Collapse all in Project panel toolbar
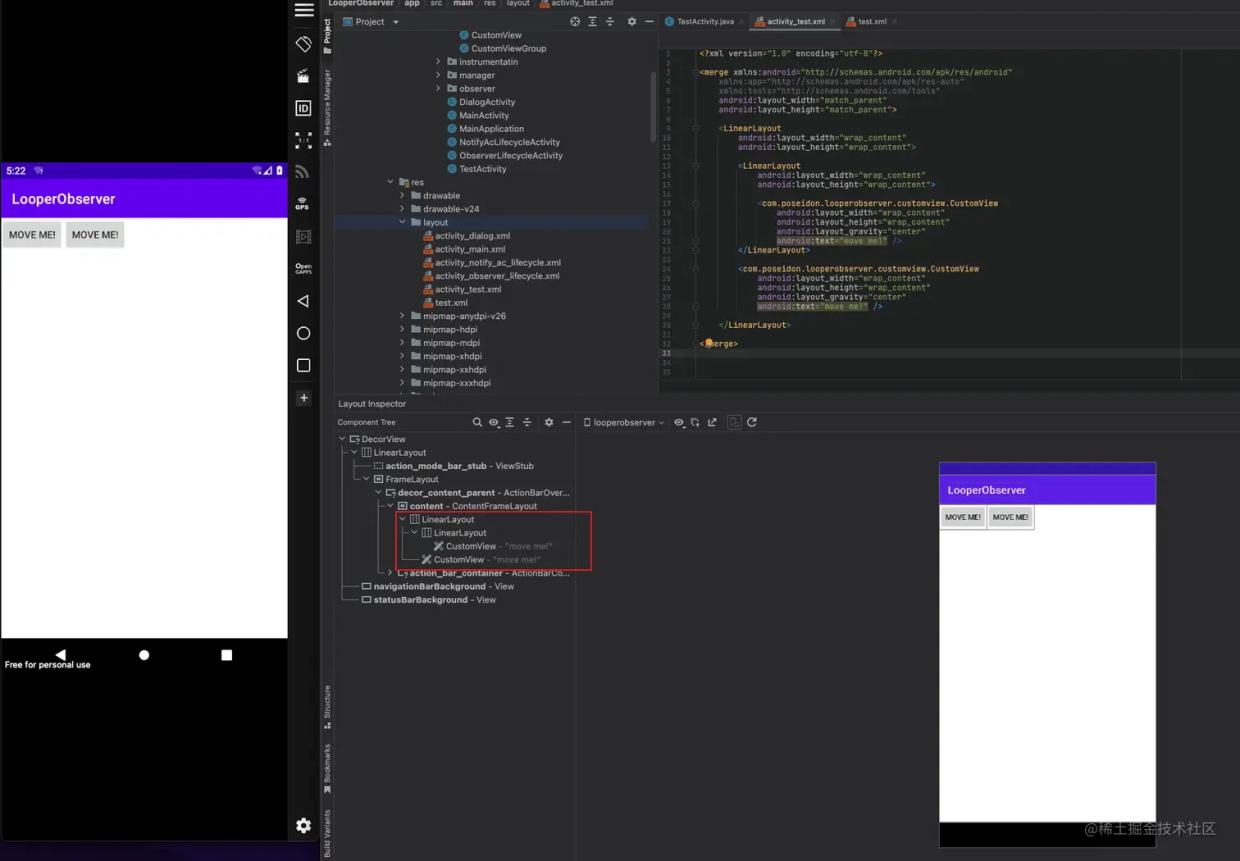 coord(611,21)
